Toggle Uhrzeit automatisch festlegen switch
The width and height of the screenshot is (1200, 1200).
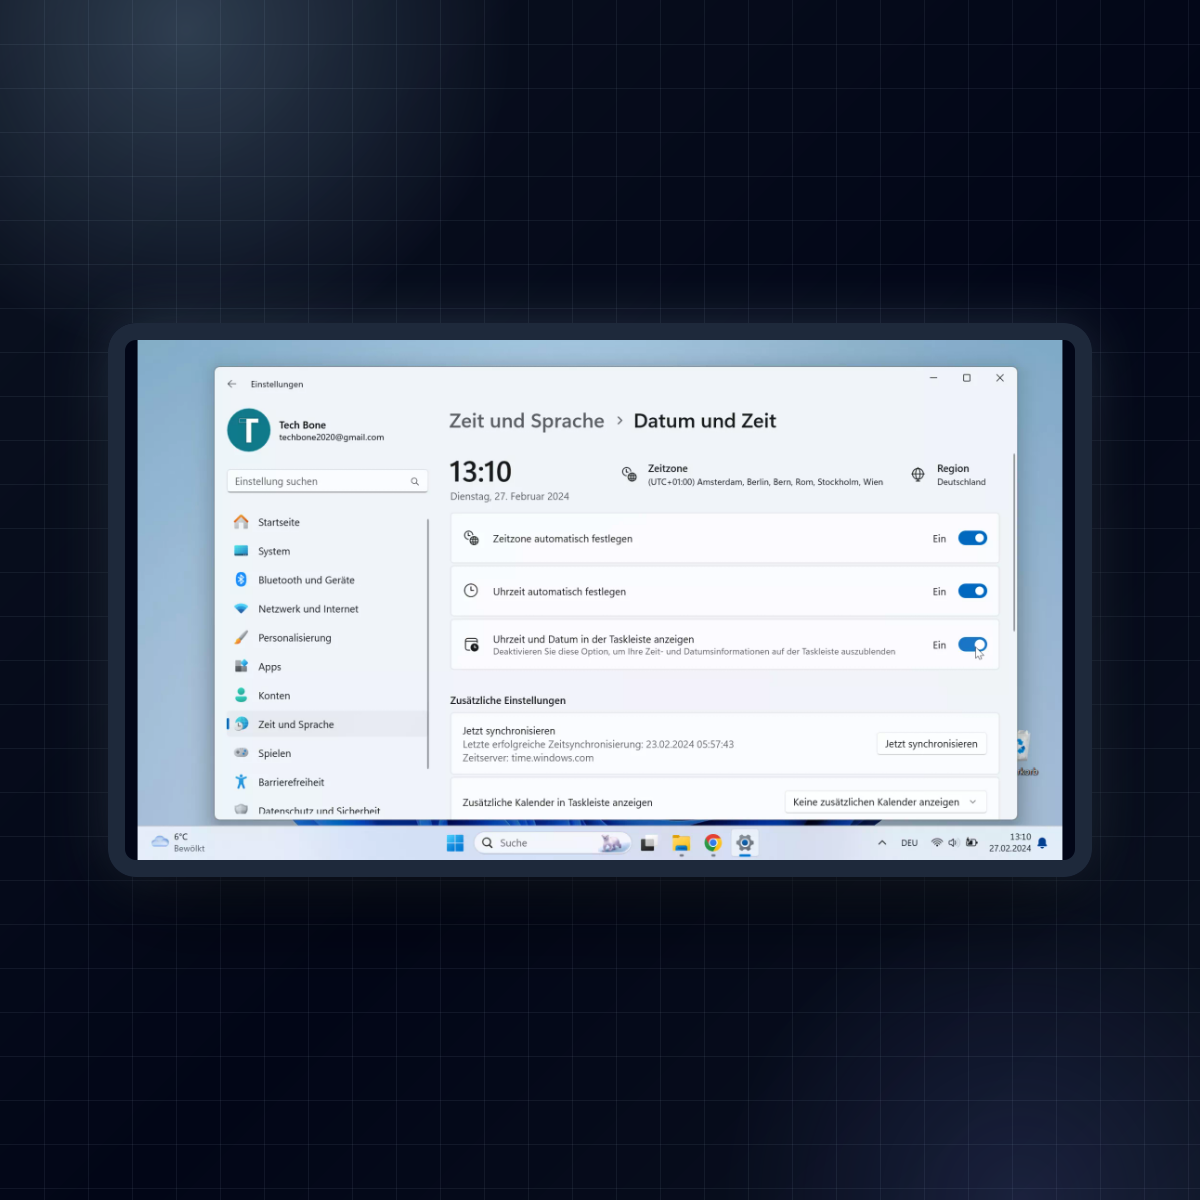pos(973,591)
